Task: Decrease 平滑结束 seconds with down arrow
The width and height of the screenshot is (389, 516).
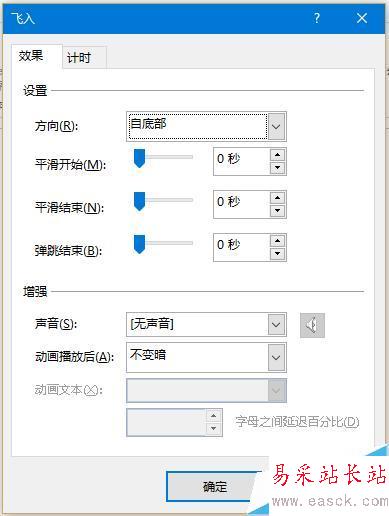Action: (x=277, y=211)
